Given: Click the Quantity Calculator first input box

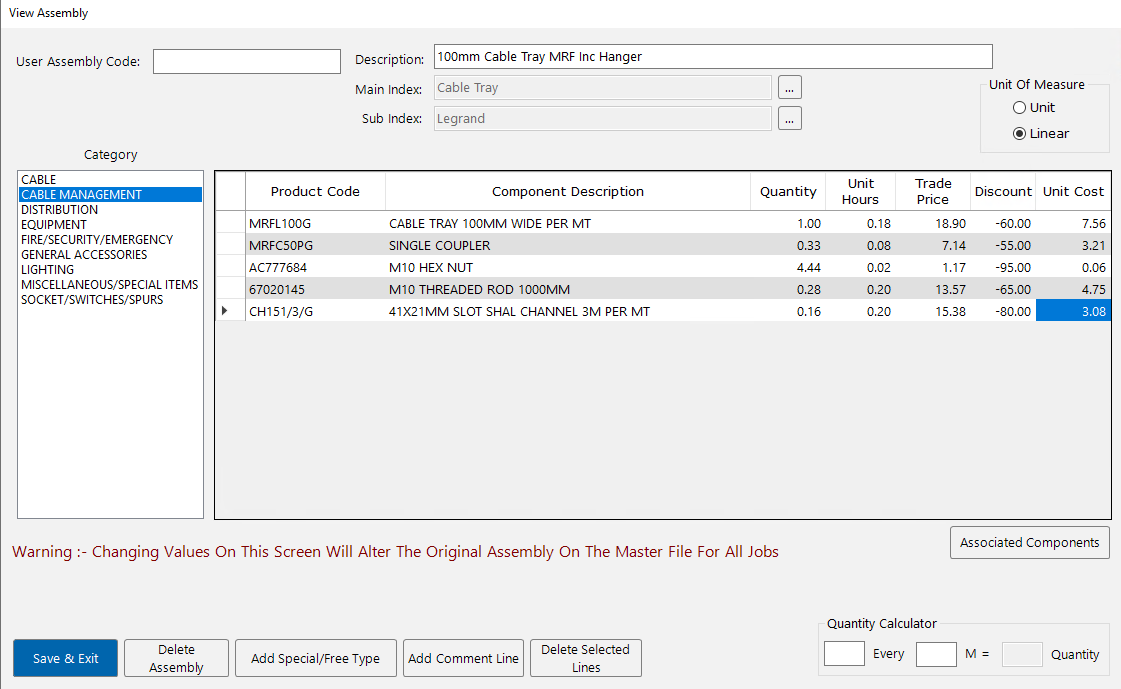Looking at the screenshot, I should (x=844, y=654).
